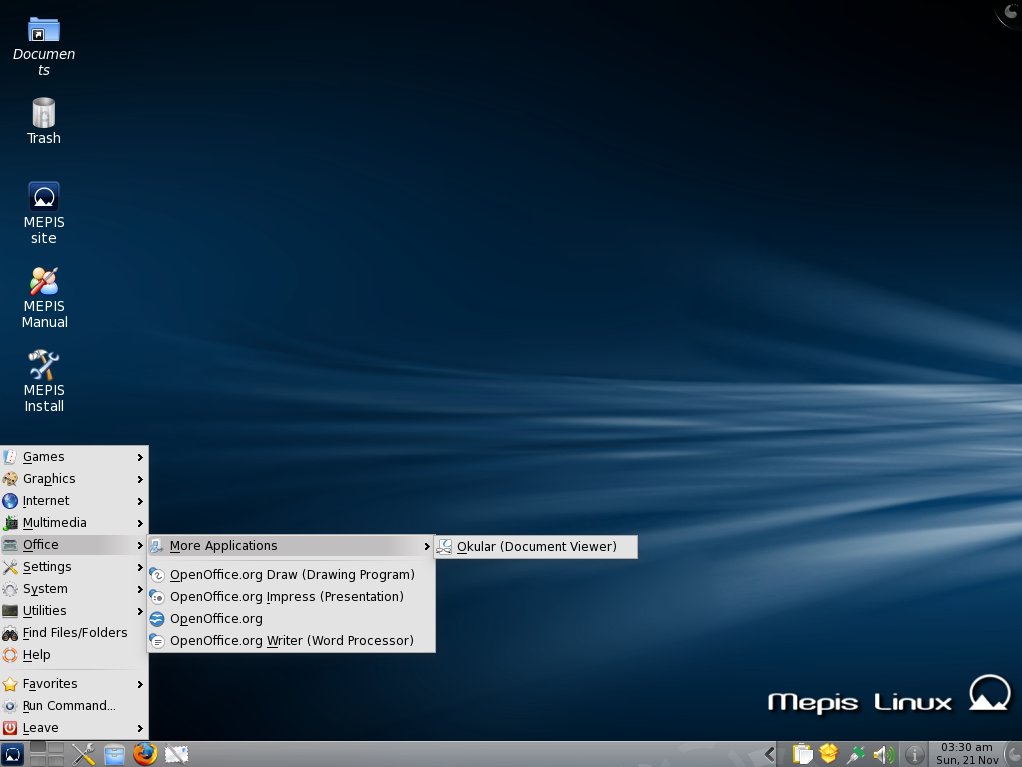Open the network plug tray icon
Image resolution: width=1022 pixels, height=767 pixels.
coord(855,755)
